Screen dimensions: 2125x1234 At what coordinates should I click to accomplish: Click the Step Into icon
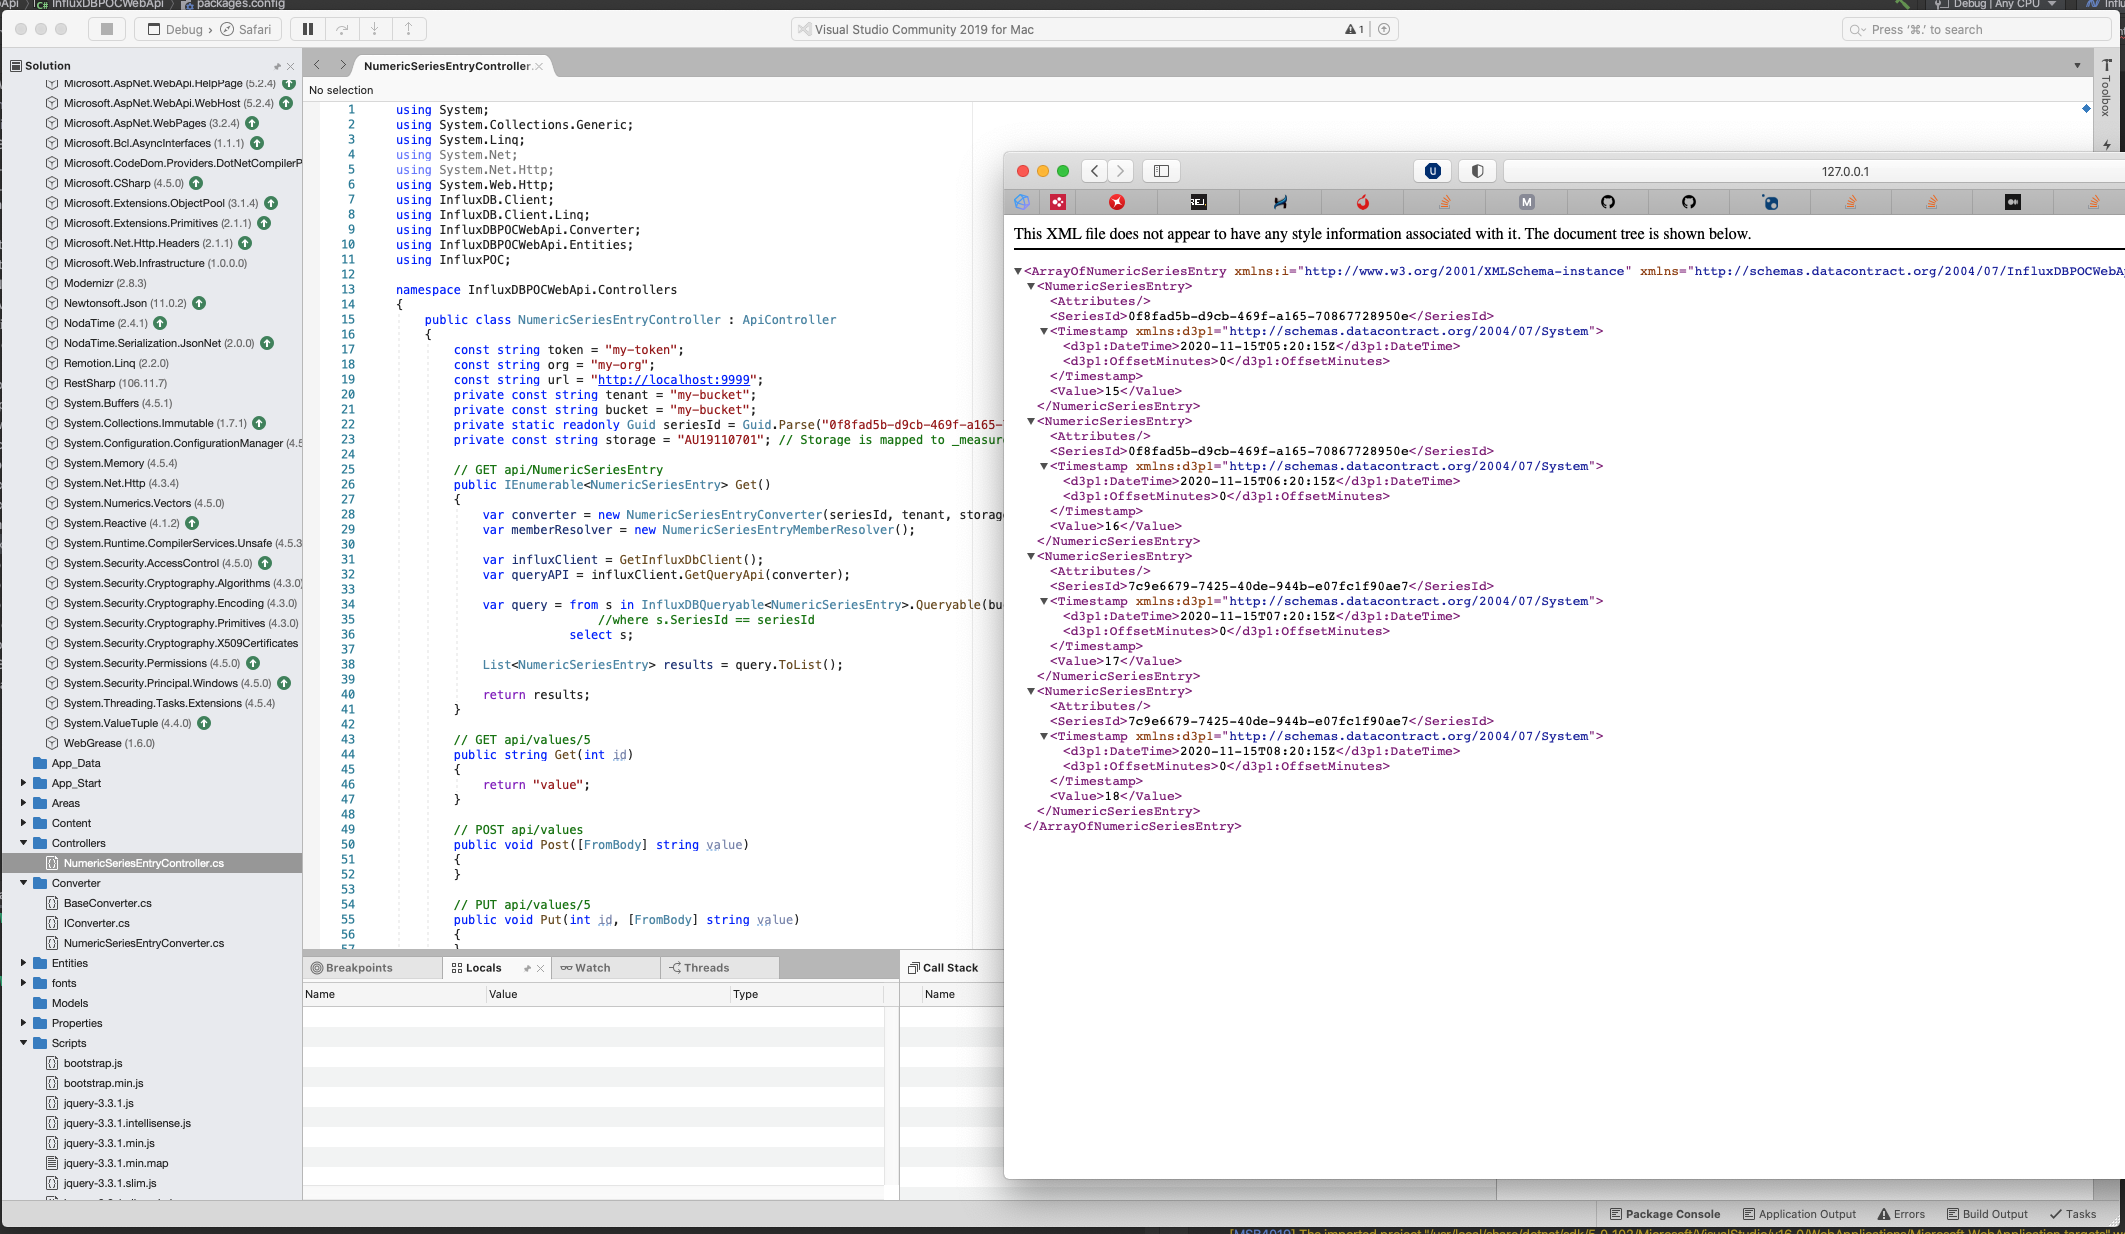tap(375, 29)
